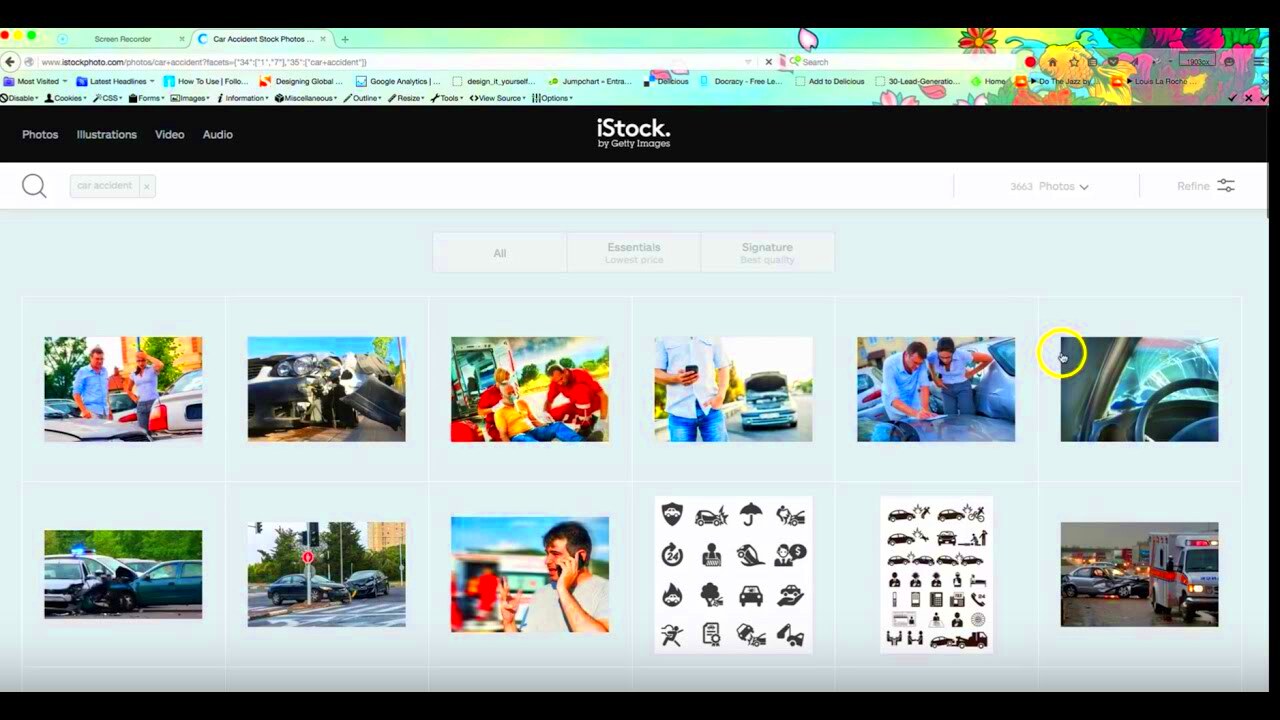
Task: Click the browser back arrow button
Action: tap(10, 62)
